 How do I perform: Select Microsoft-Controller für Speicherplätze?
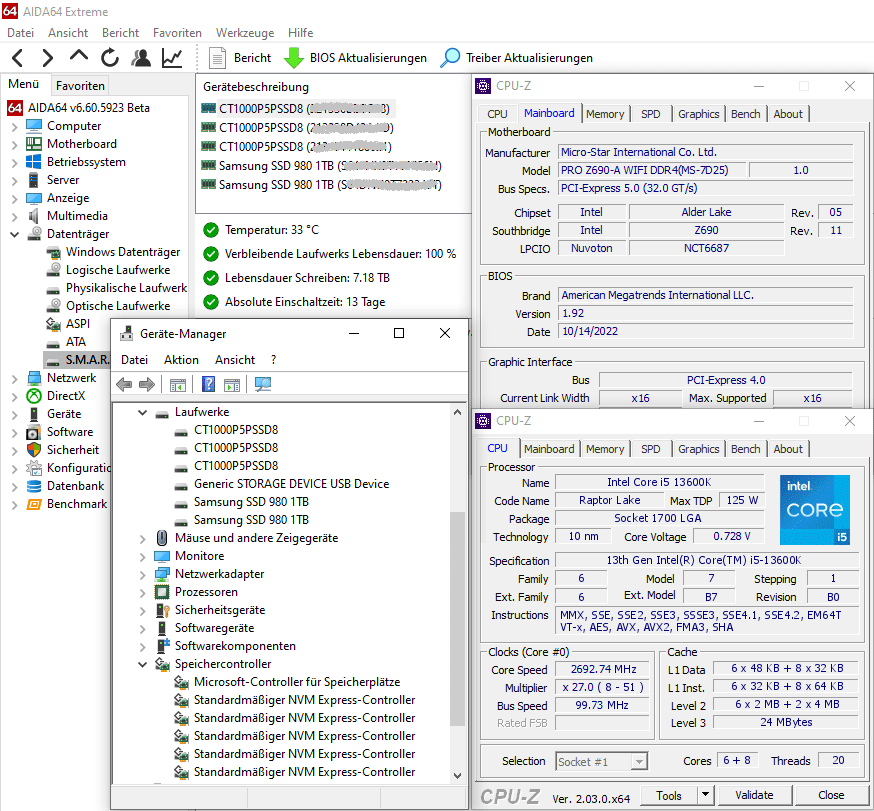coord(297,682)
